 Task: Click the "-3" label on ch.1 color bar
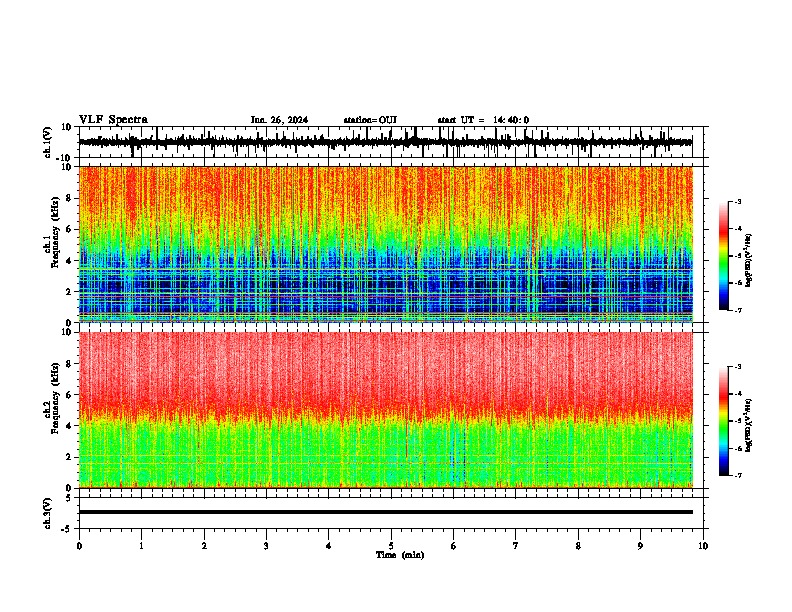737,201
